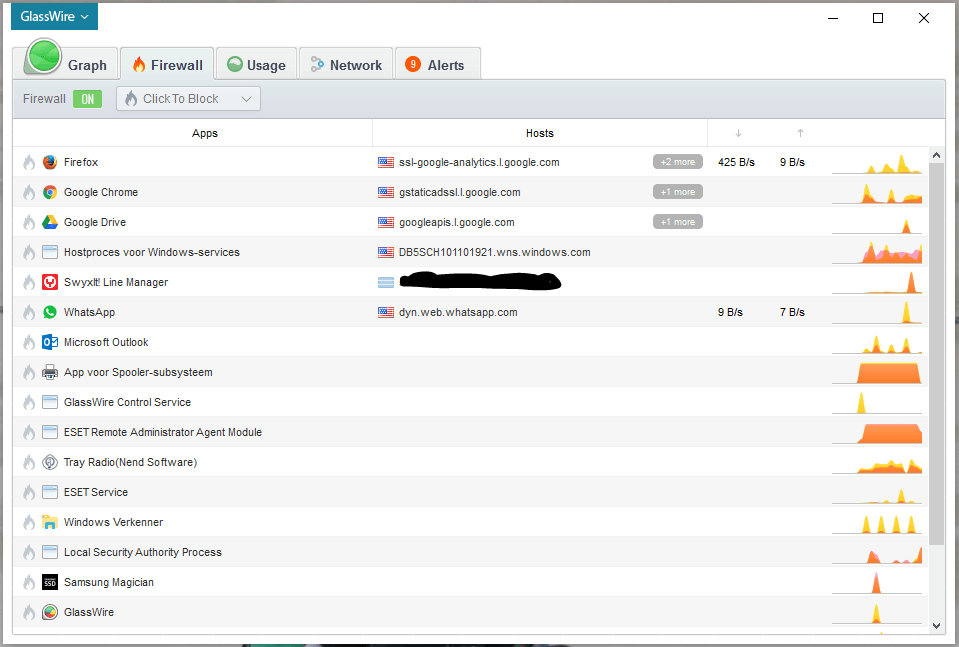Open the Usage tab
This screenshot has height=647, width=959.
click(256, 64)
